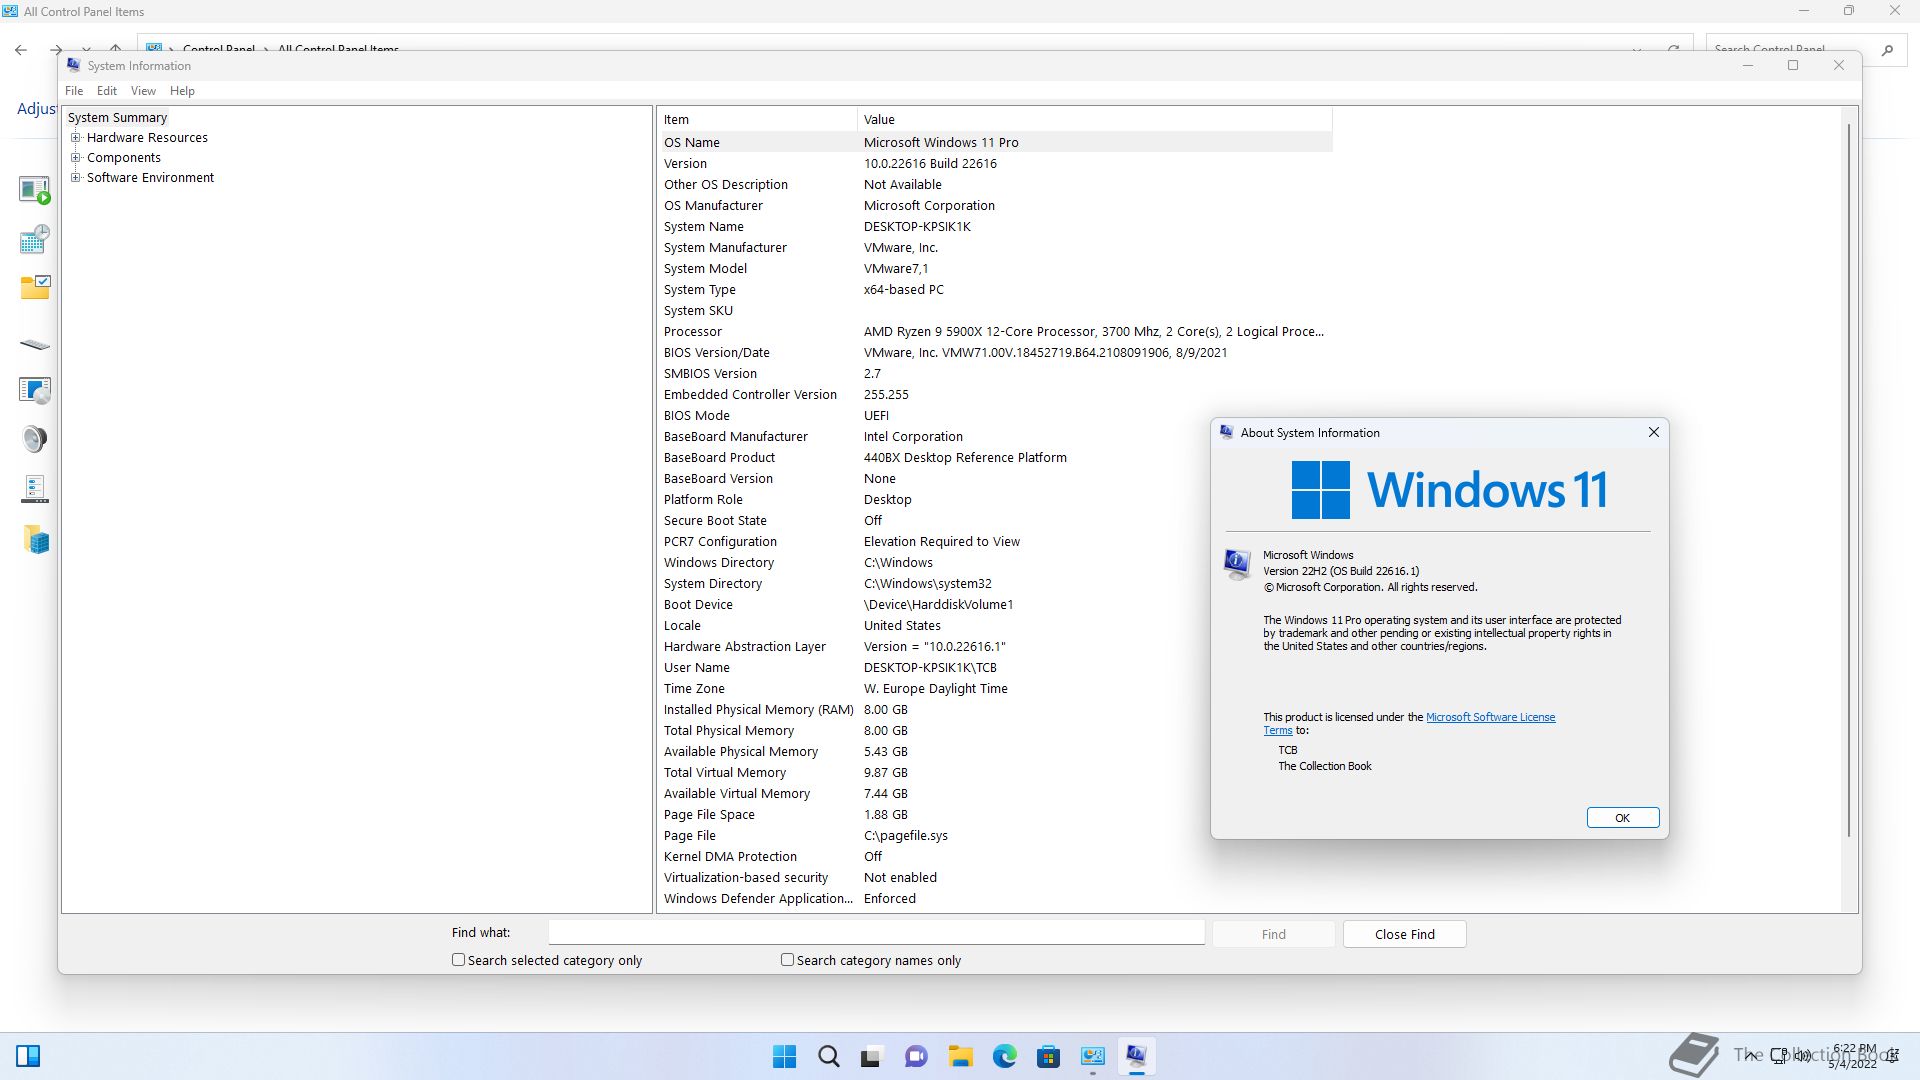Open Microsoft Store from taskbar
Viewport: 1920px width, 1080px height.
1048,1056
